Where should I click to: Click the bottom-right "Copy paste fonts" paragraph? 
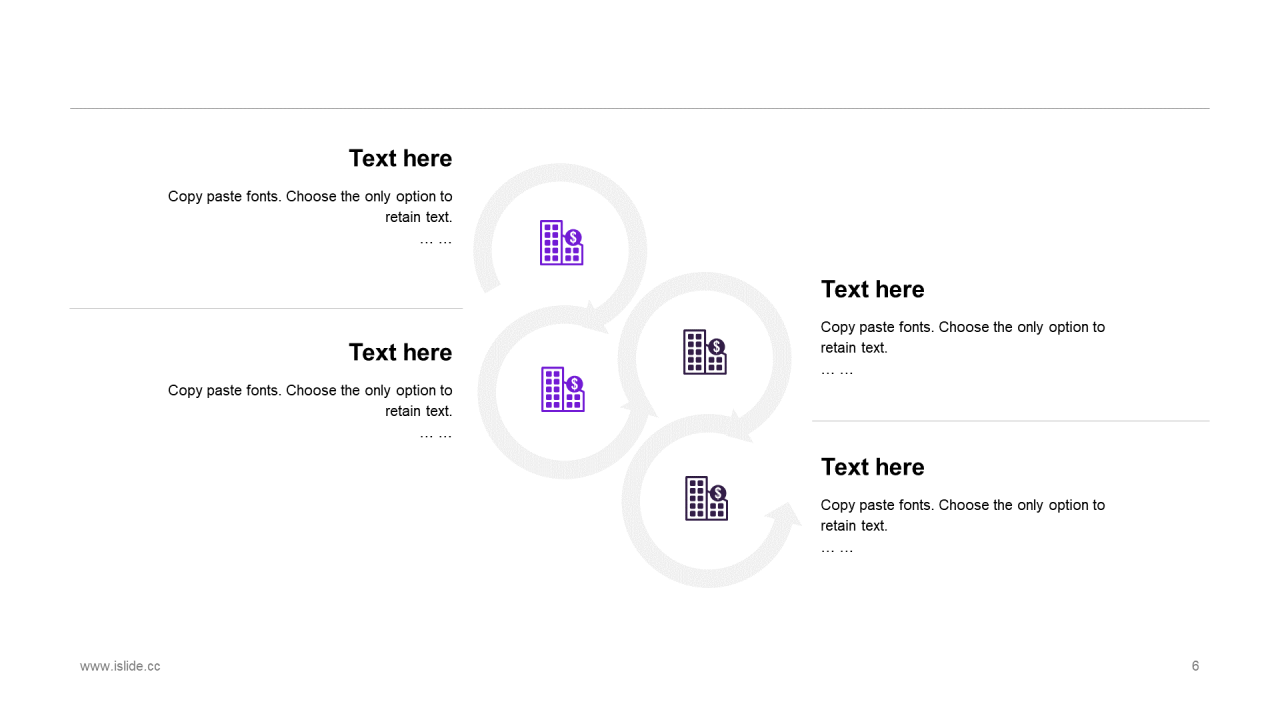pyautogui.click(x=962, y=515)
